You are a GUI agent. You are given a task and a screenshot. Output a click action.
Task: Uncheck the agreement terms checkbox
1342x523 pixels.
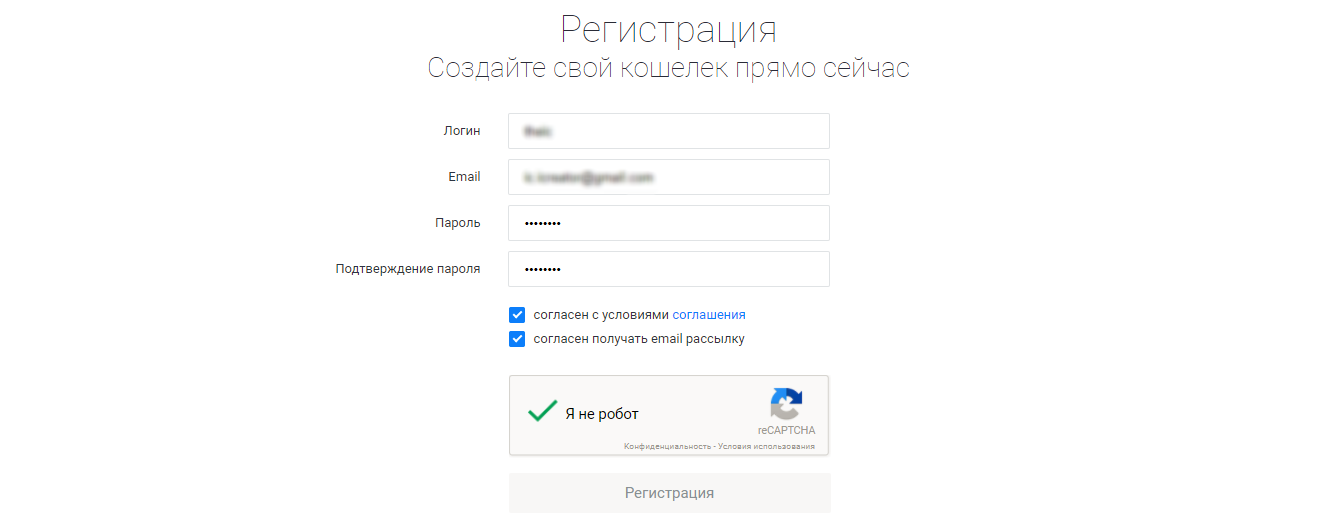coord(517,315)
